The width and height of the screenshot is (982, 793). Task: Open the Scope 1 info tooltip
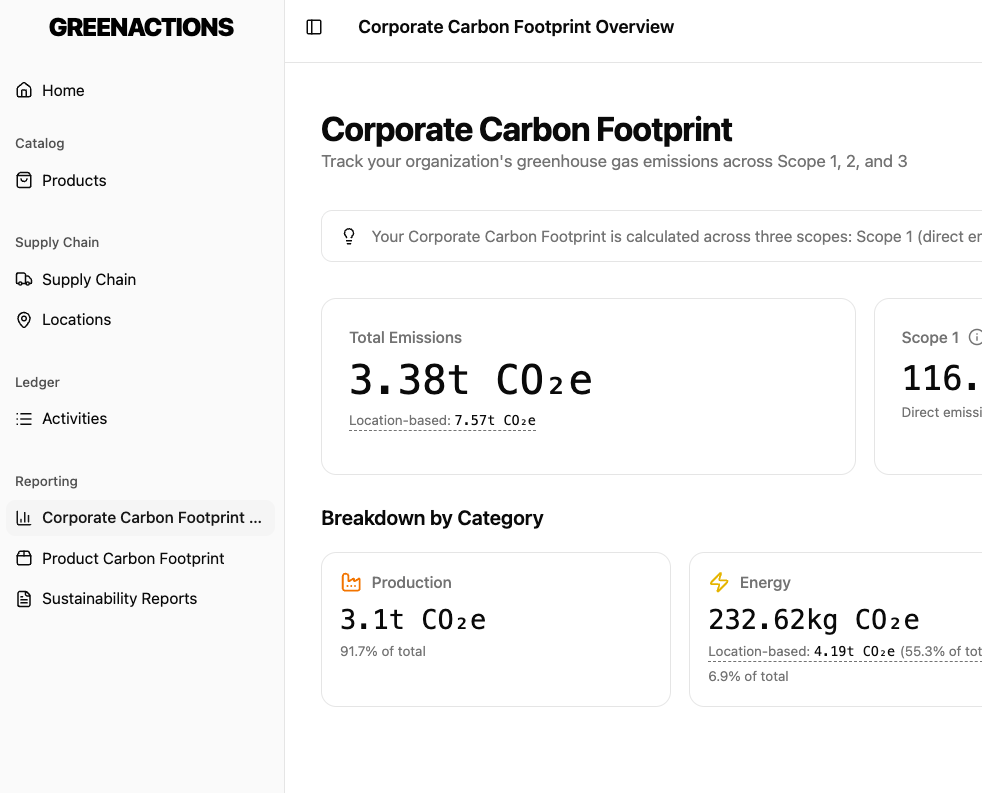976,338
